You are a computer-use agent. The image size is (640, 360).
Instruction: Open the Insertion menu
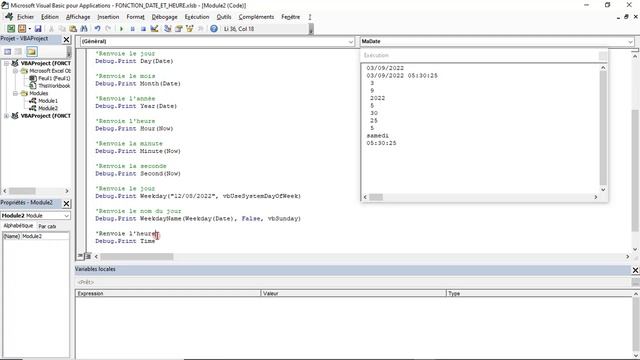tap(108, 17)
